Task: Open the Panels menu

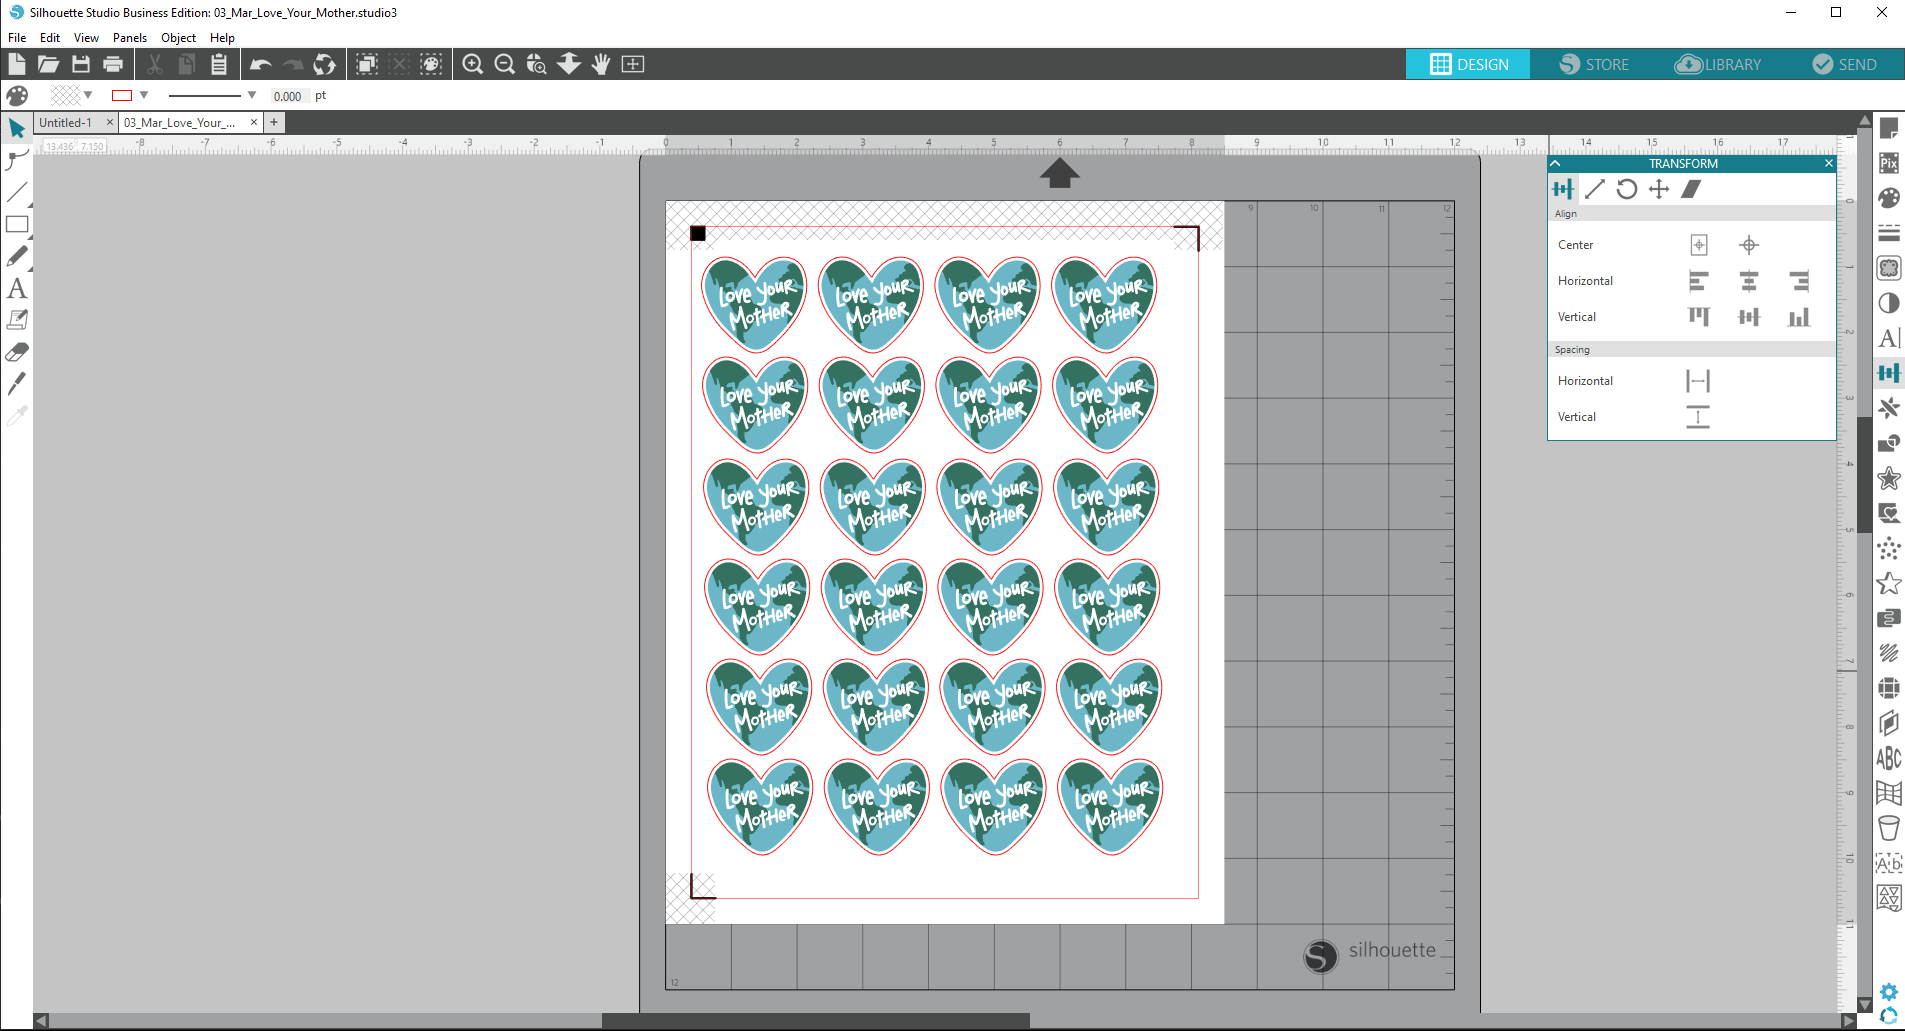Action: pyautogui.click(x=130, y=37)
